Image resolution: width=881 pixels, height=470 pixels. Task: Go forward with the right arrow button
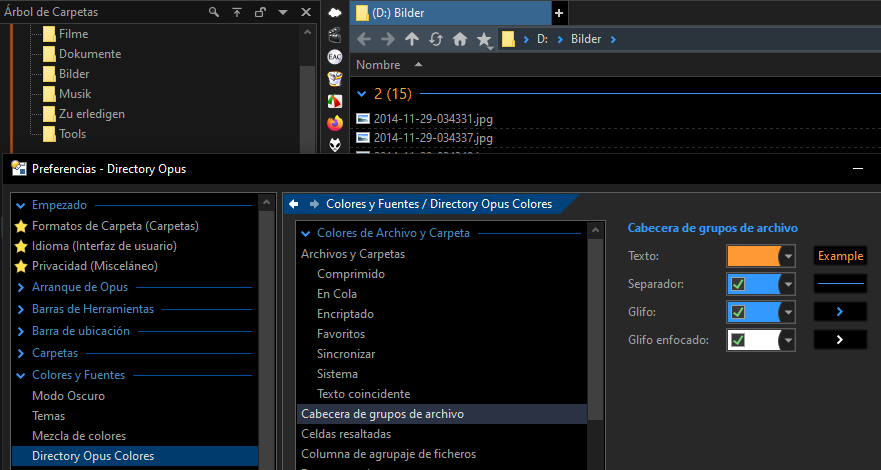tap(388, 39)
